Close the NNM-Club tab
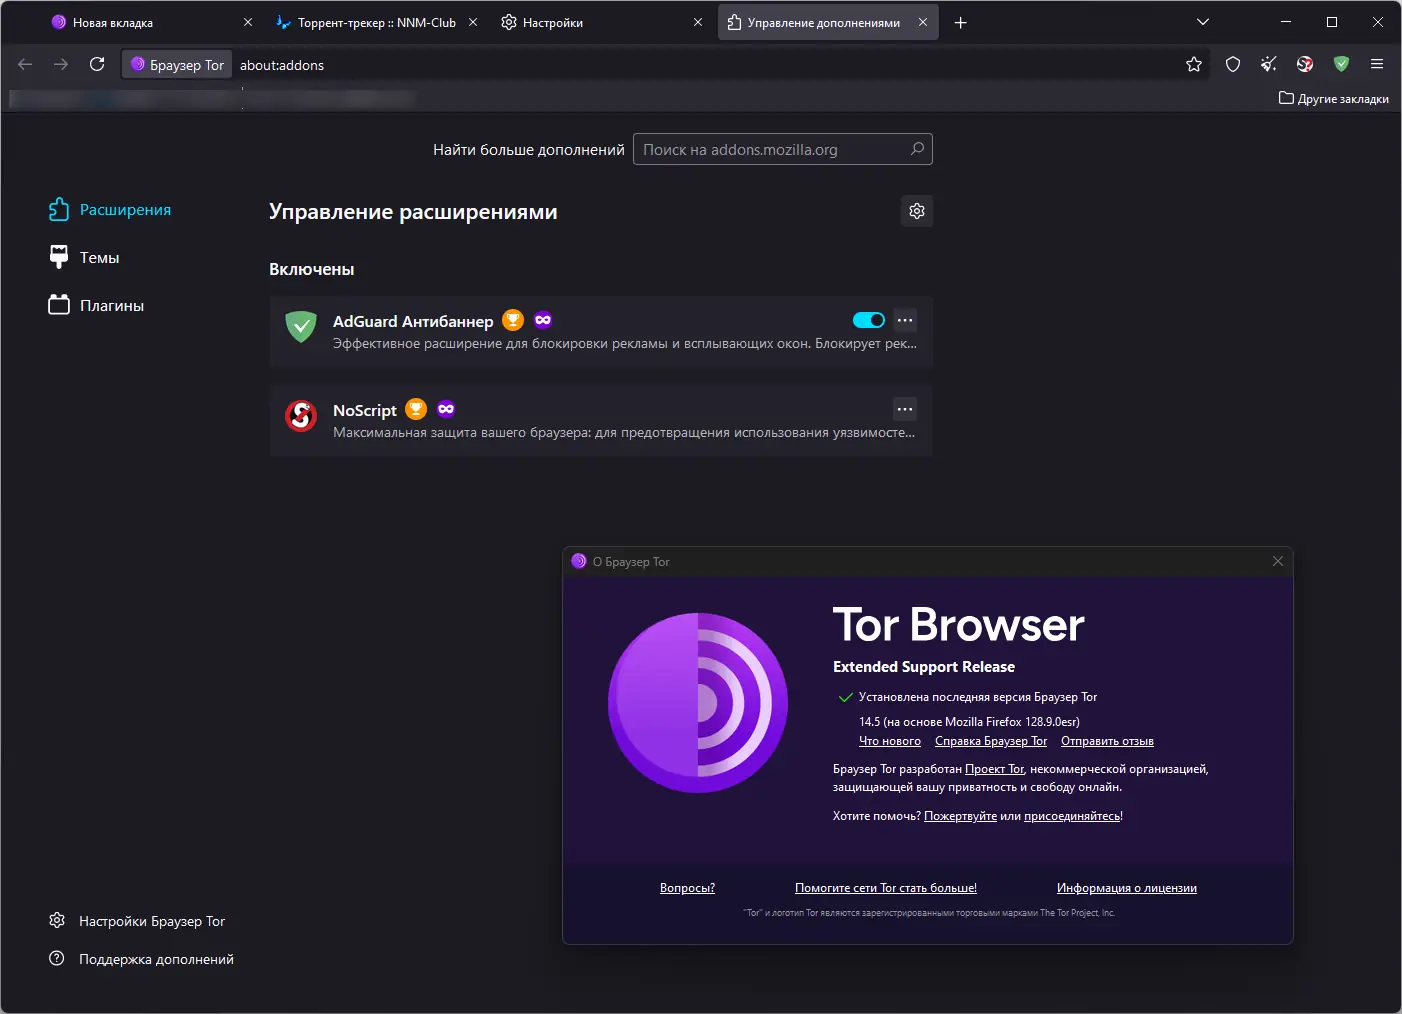The height and width of the screenshot is (1014, 1402). point(473,22)
